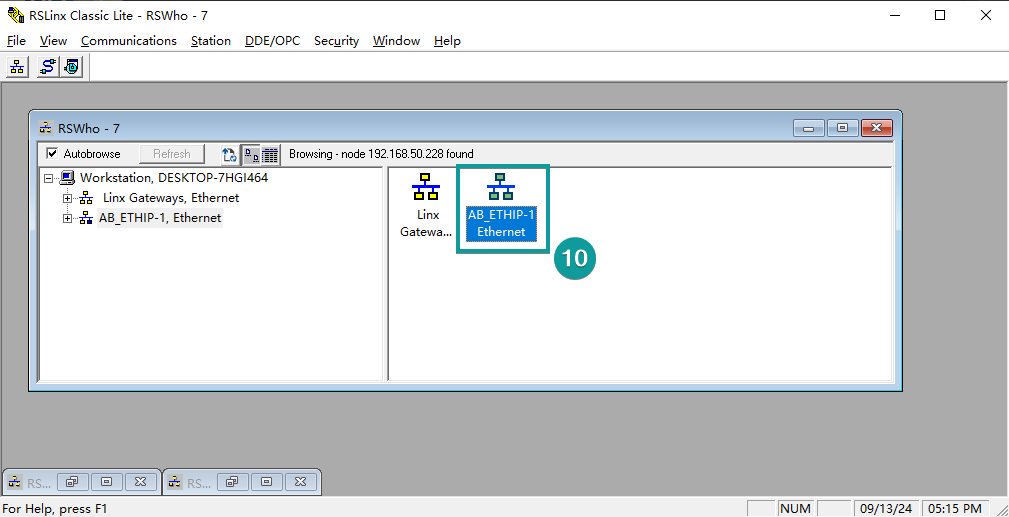Image resolution: width=1009 pixels, height=517 pixels.
Task: Expand the AB_ETHIP-1, Ethernet node
Action: pos(68,218)
